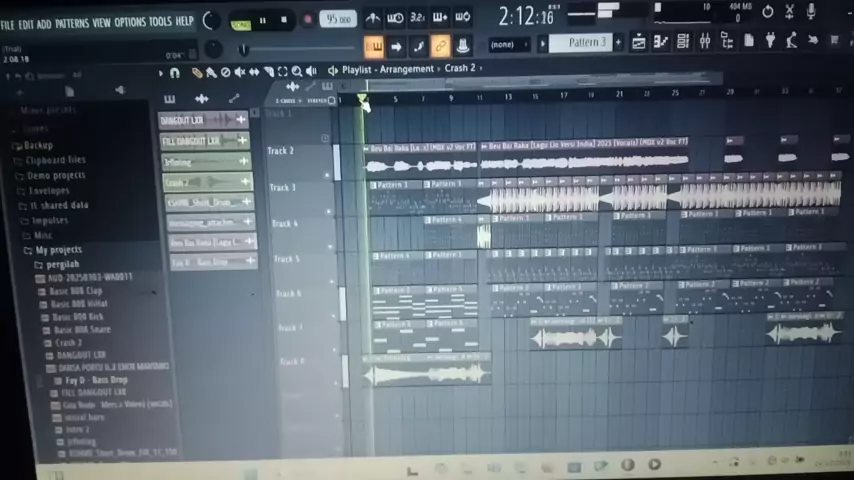Click the stop button in transport
This screenshot has width=854, height=480.
click(x=284, y=20)
